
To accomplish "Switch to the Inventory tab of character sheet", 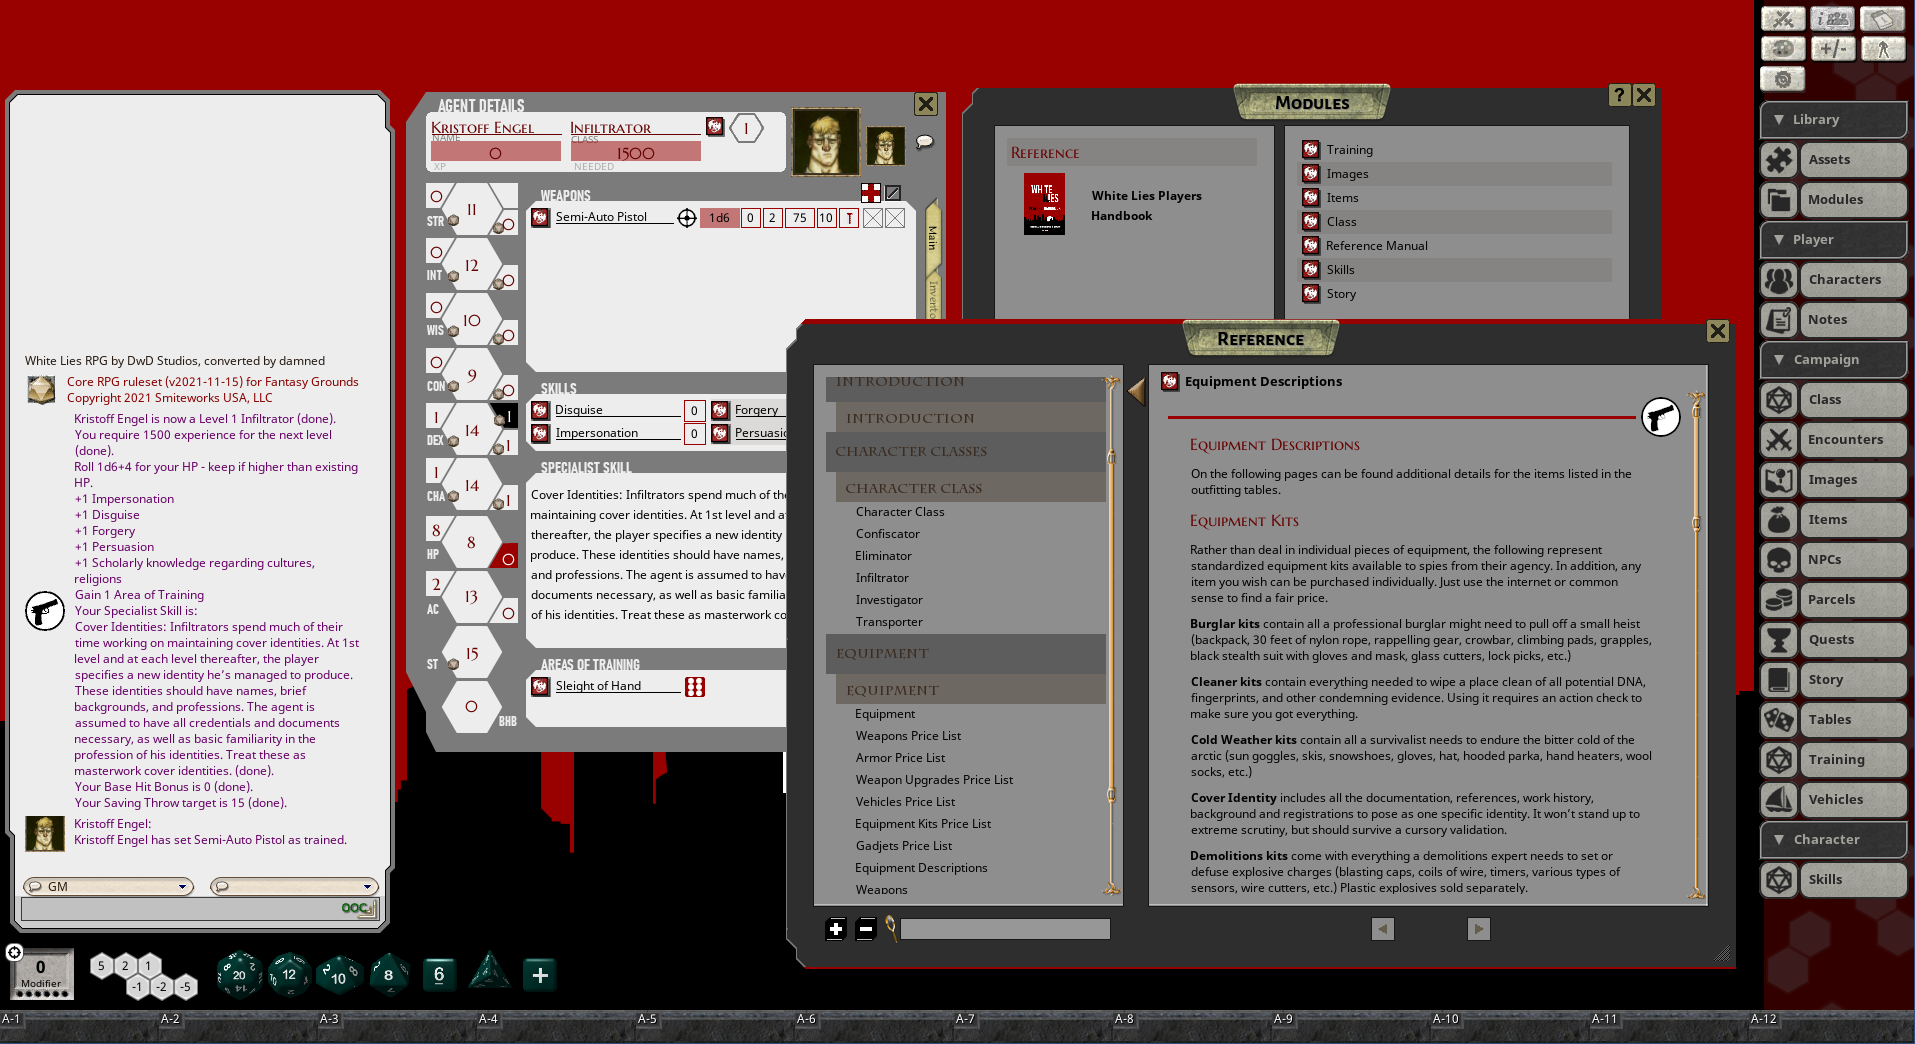I will (933, 297).
